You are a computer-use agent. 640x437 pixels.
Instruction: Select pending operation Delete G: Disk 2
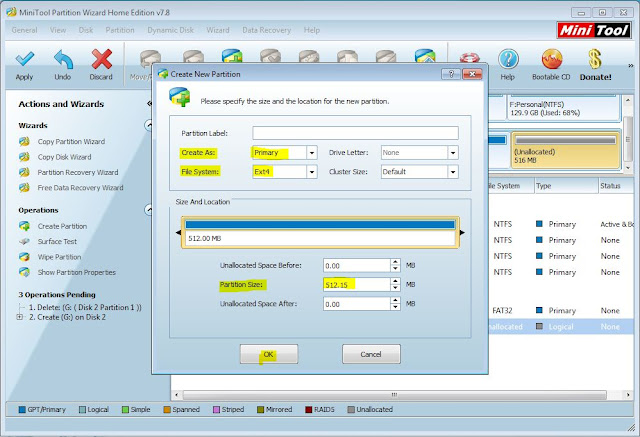coord(85,307)
